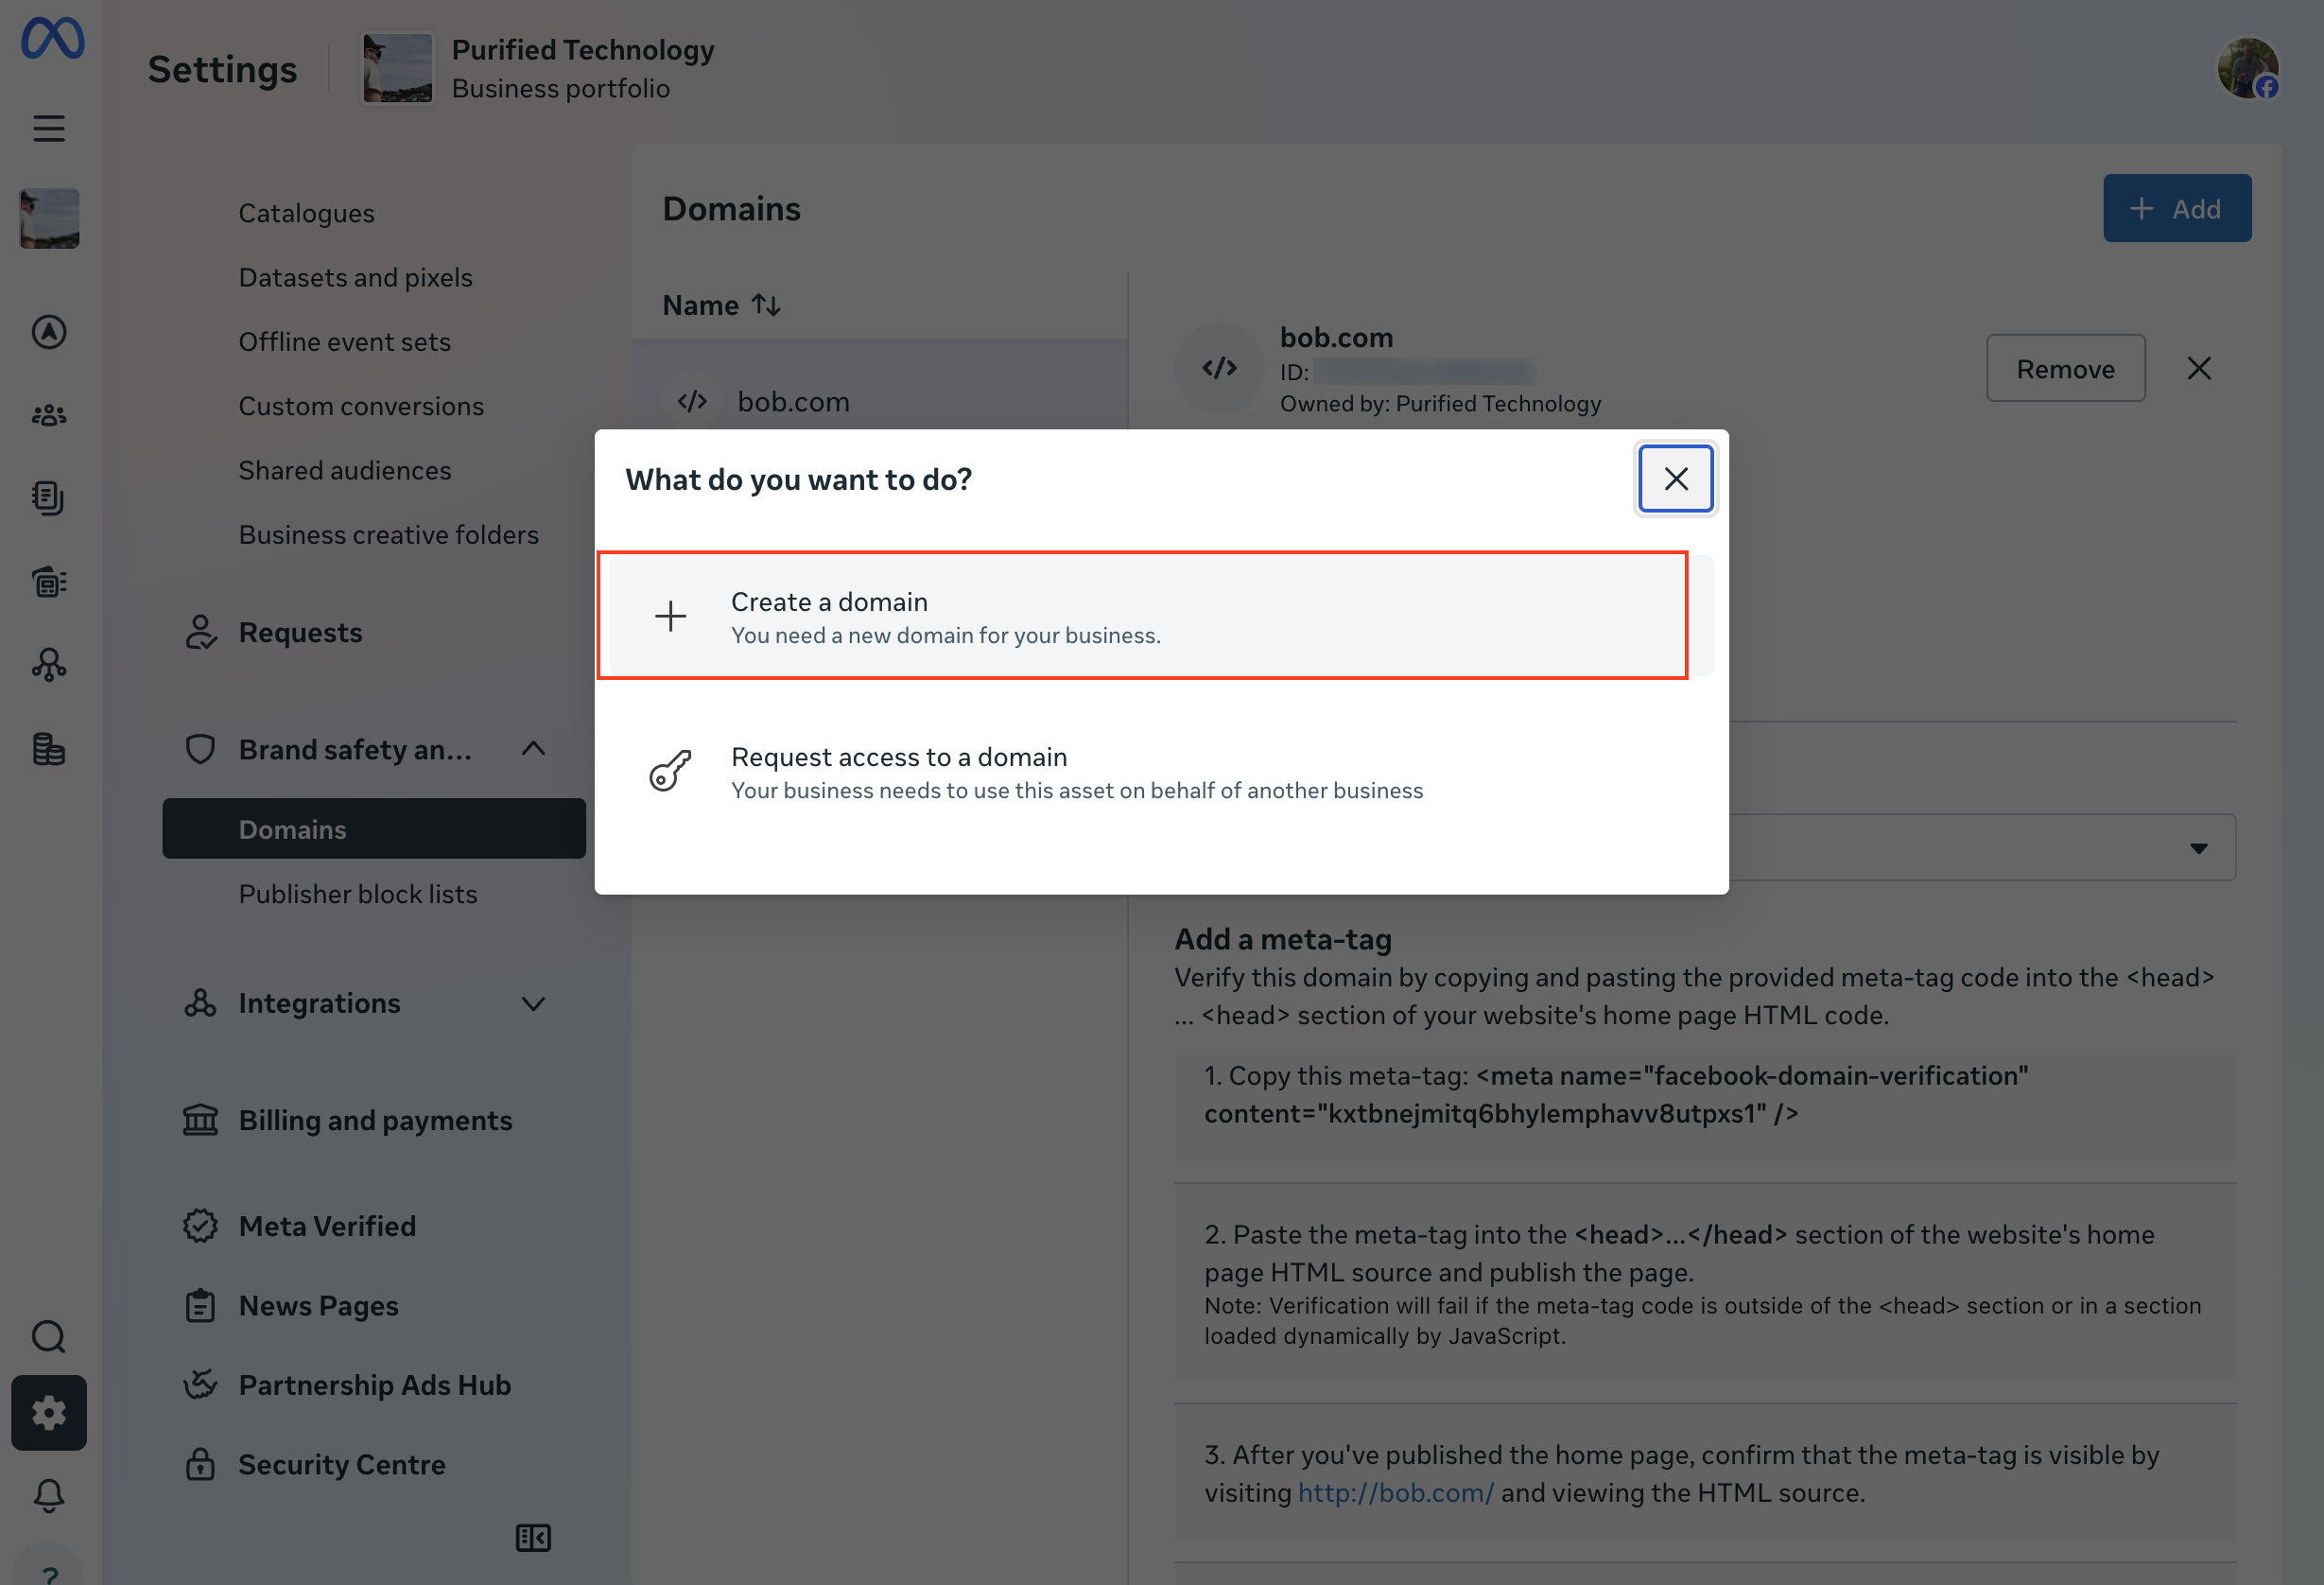Open Publisher block lists in sidebar

358,893
